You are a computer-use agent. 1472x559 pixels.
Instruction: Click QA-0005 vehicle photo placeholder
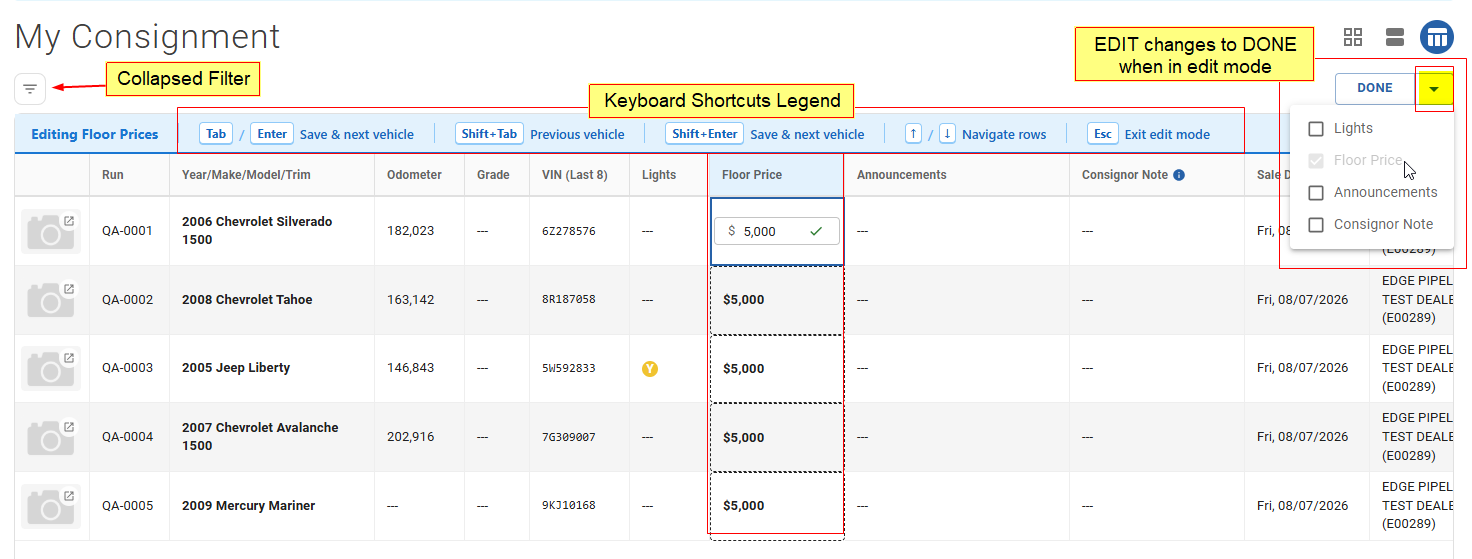[x=50, y=507]
